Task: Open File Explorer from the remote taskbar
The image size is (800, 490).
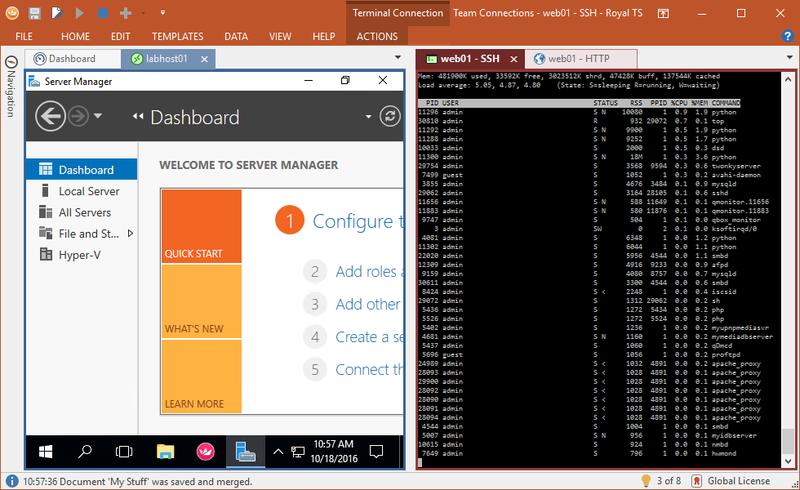Action: pos(164,450)
